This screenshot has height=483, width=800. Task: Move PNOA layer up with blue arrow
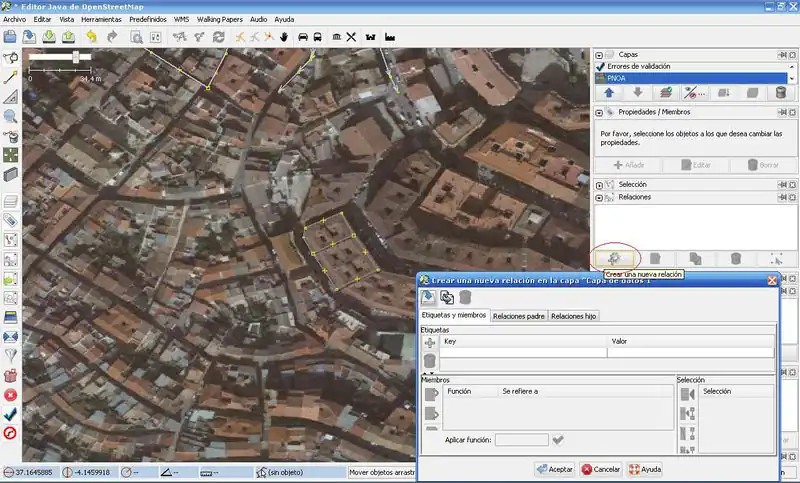pyautogui.click(x=609, y=93)
